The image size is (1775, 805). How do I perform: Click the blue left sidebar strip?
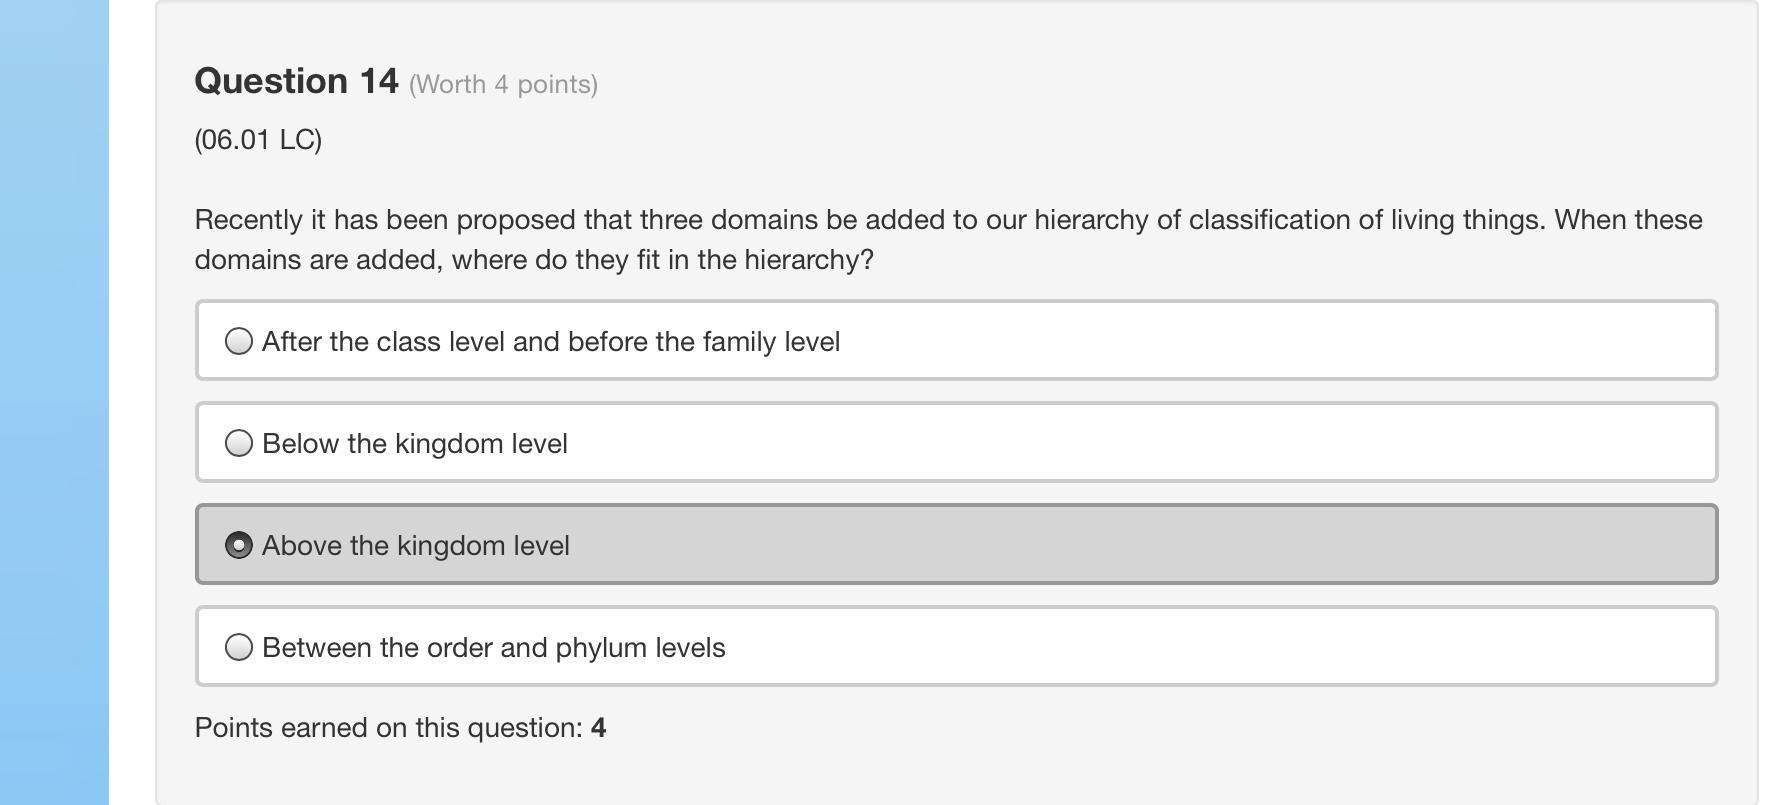click(x=54, y=400)
